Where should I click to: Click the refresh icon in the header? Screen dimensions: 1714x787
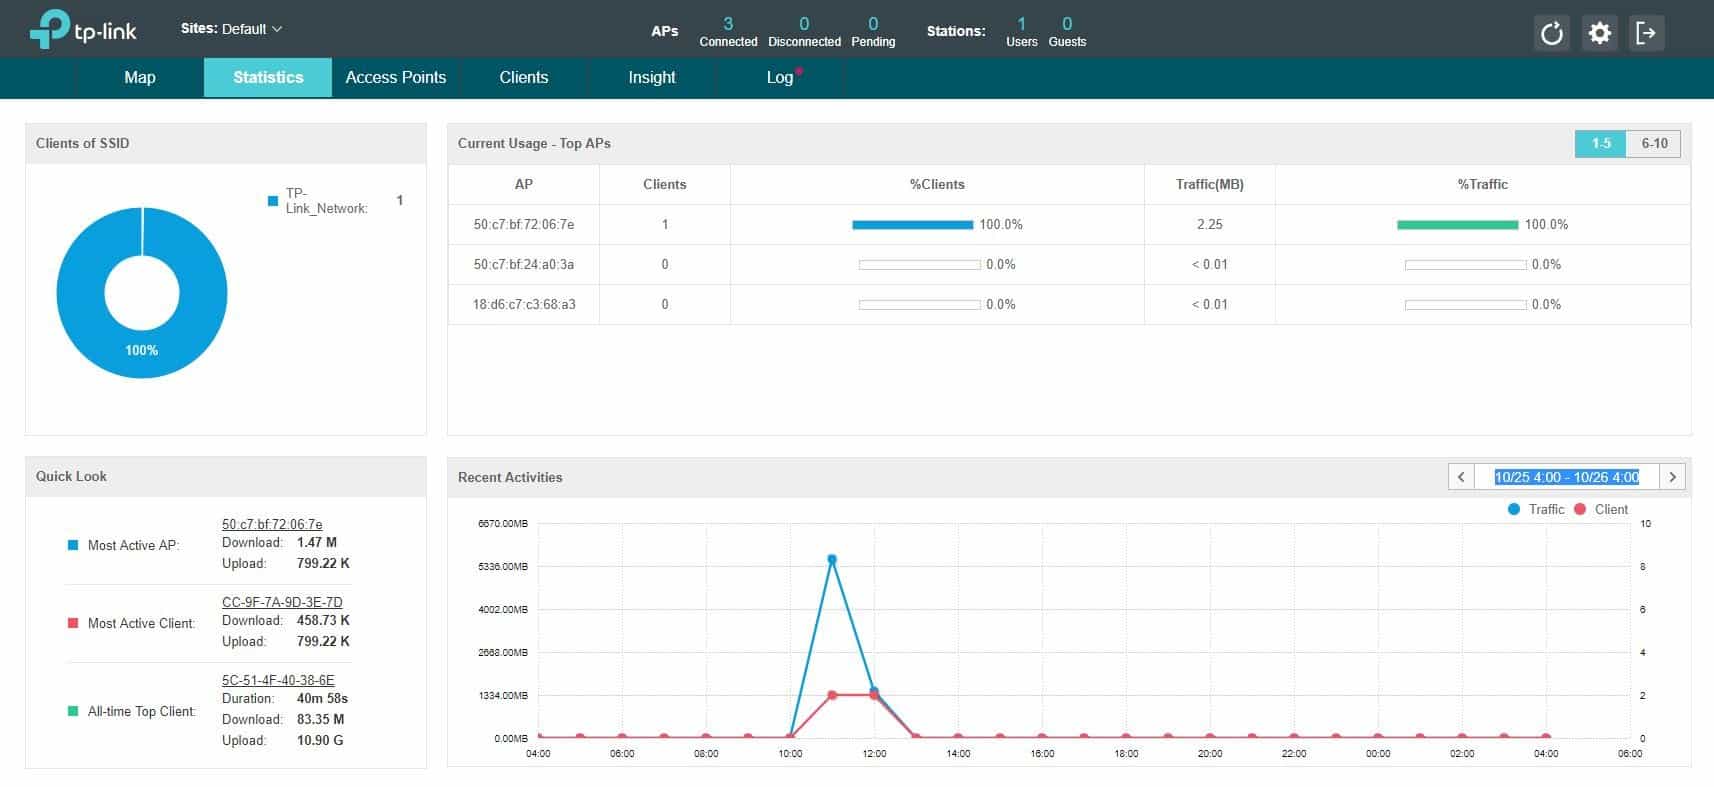pyautogui.click(x=1551, y=33)
